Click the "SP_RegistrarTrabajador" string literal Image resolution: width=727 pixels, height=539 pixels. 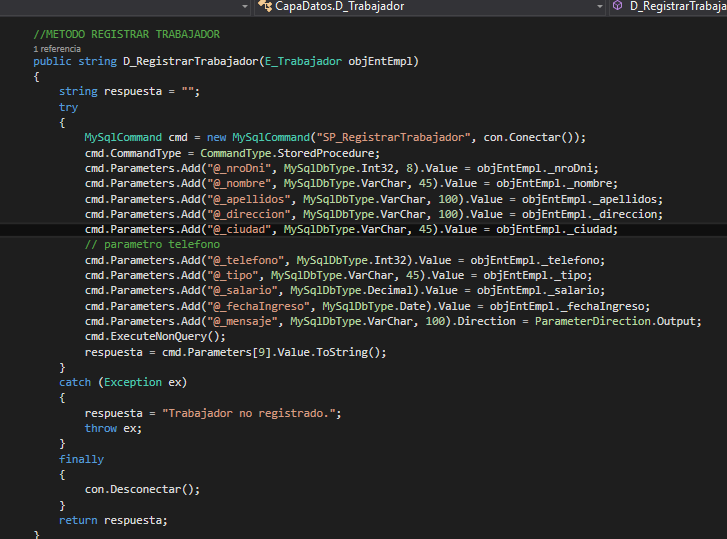point(393,138)
